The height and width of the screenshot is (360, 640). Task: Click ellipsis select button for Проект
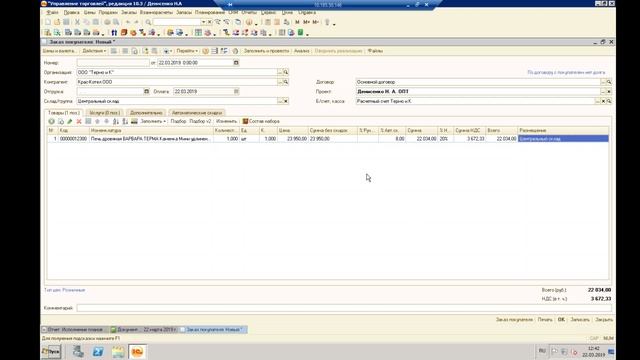[603, 91]
